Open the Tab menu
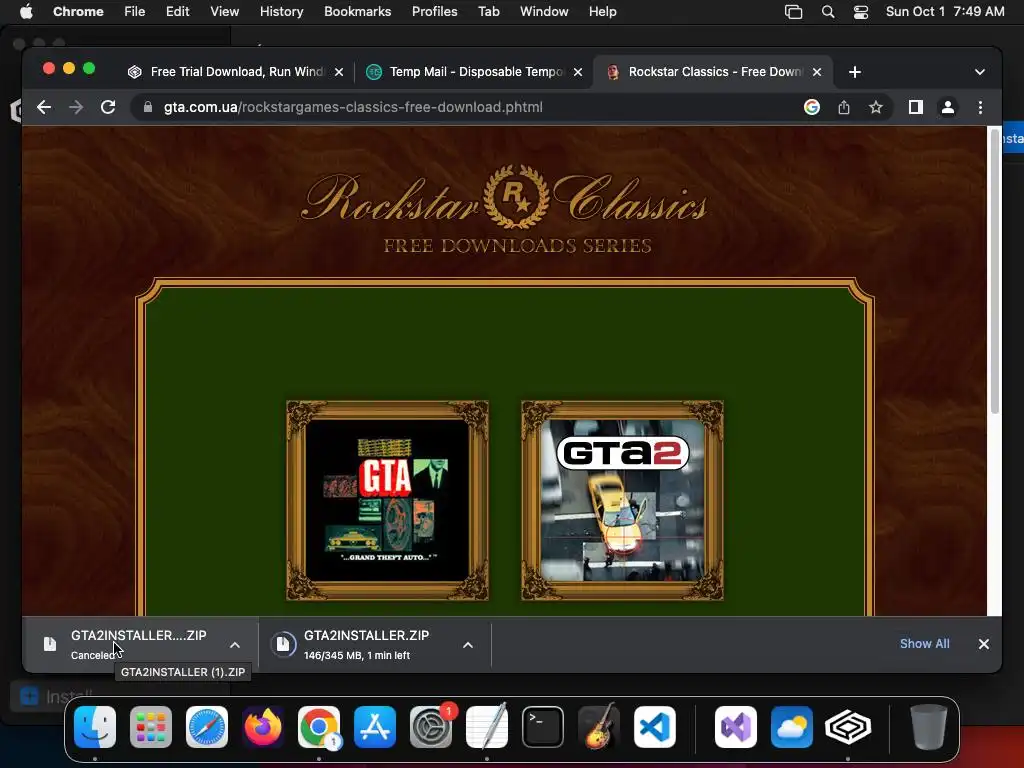Viewport: 1024px width, 768px height. 488,12
